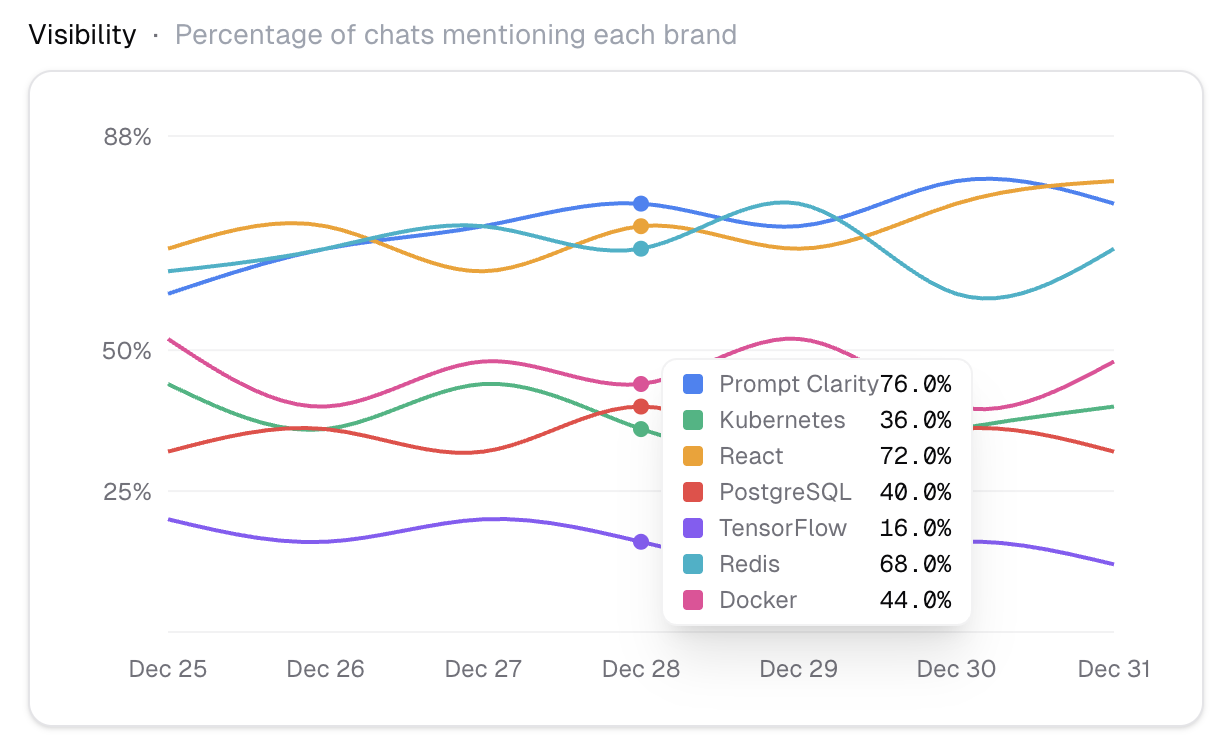The height and width of the screenshot is (752, 1218).
Task: Click the orange React data point marker
Action: click(x=641, y=227)
